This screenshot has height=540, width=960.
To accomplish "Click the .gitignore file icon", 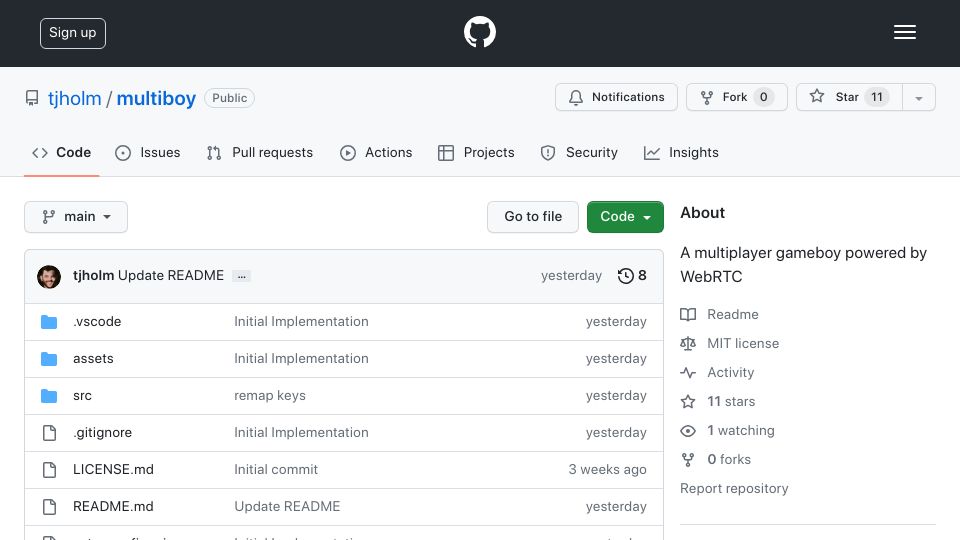I will click(x=49, y=433).
